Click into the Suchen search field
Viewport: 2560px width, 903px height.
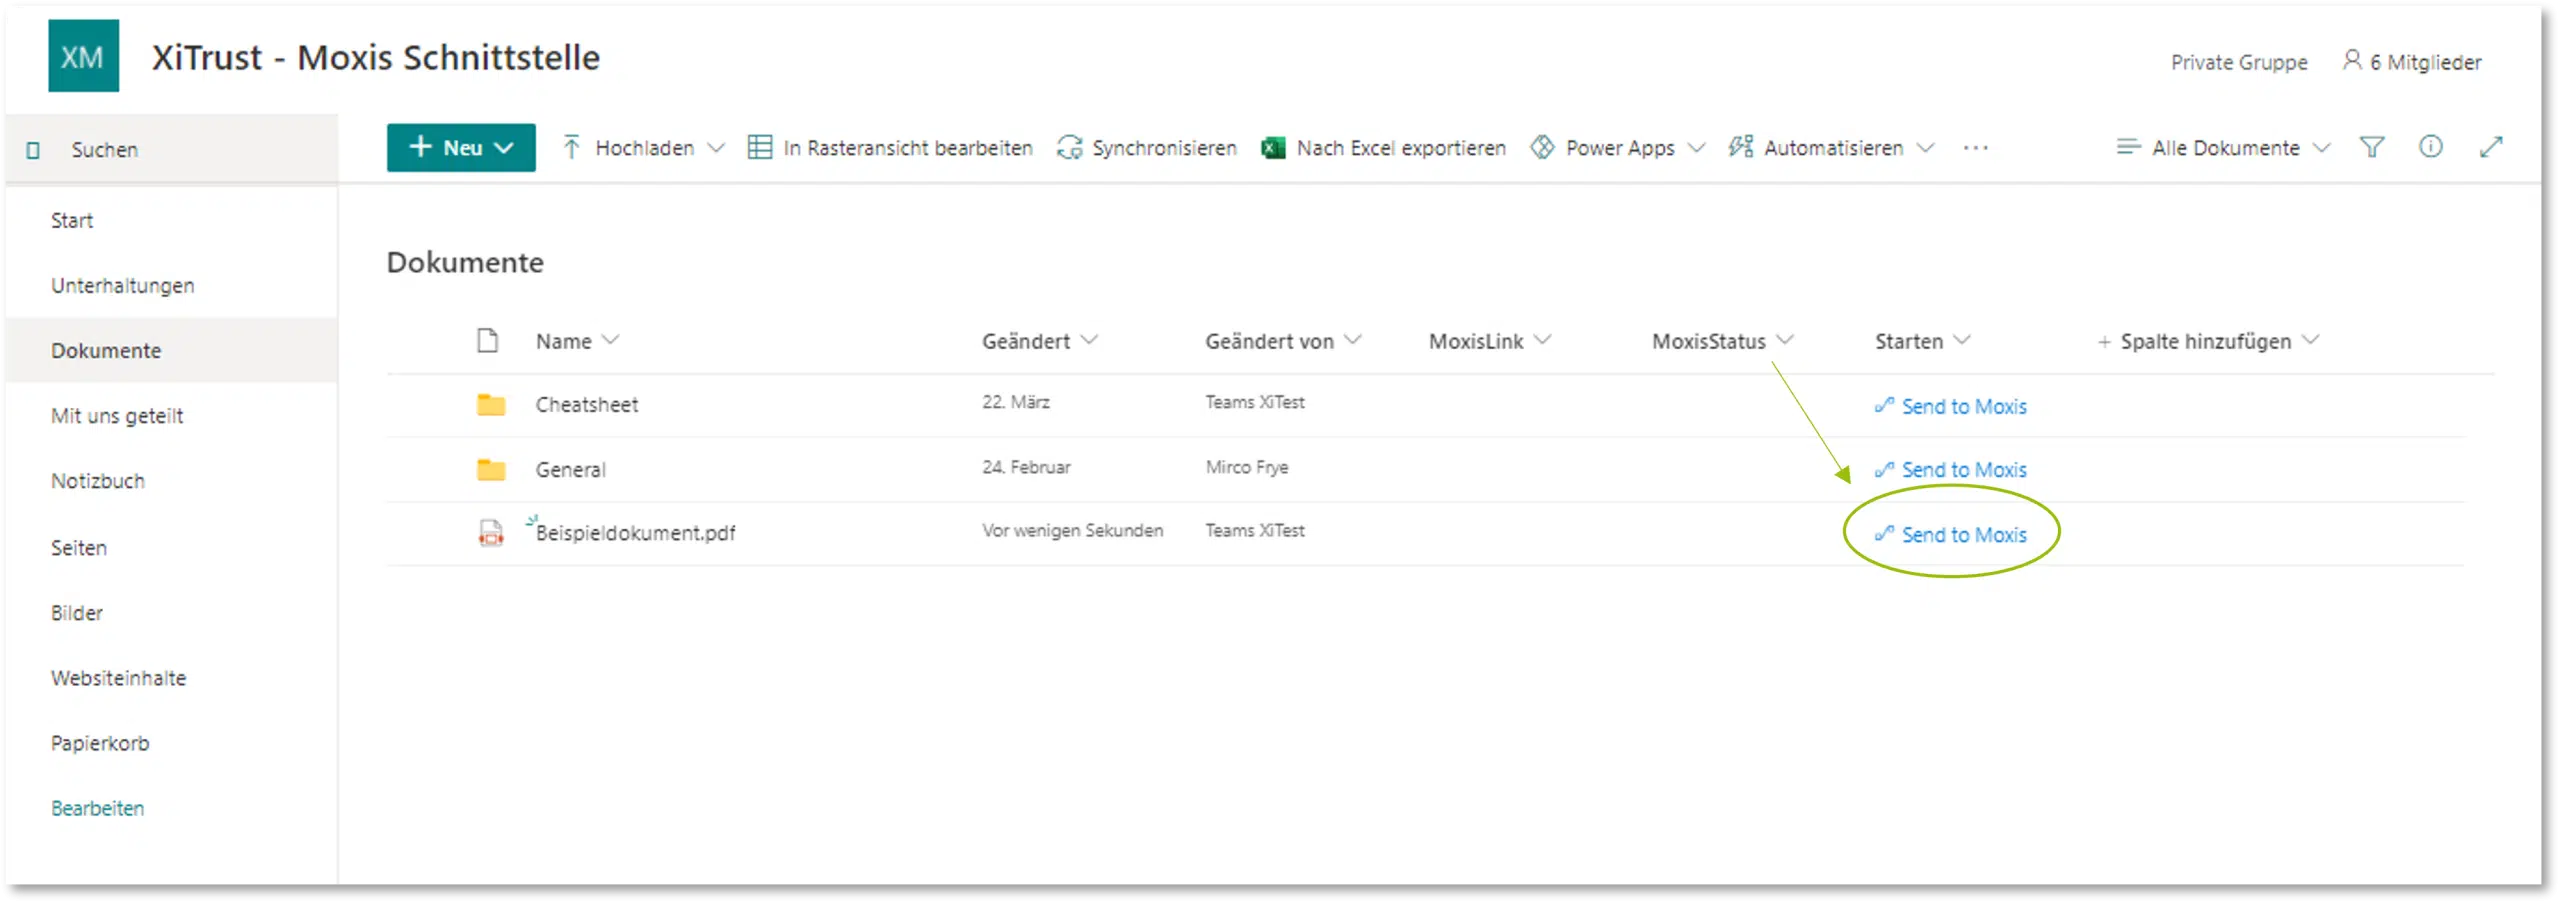click(171, 149)
